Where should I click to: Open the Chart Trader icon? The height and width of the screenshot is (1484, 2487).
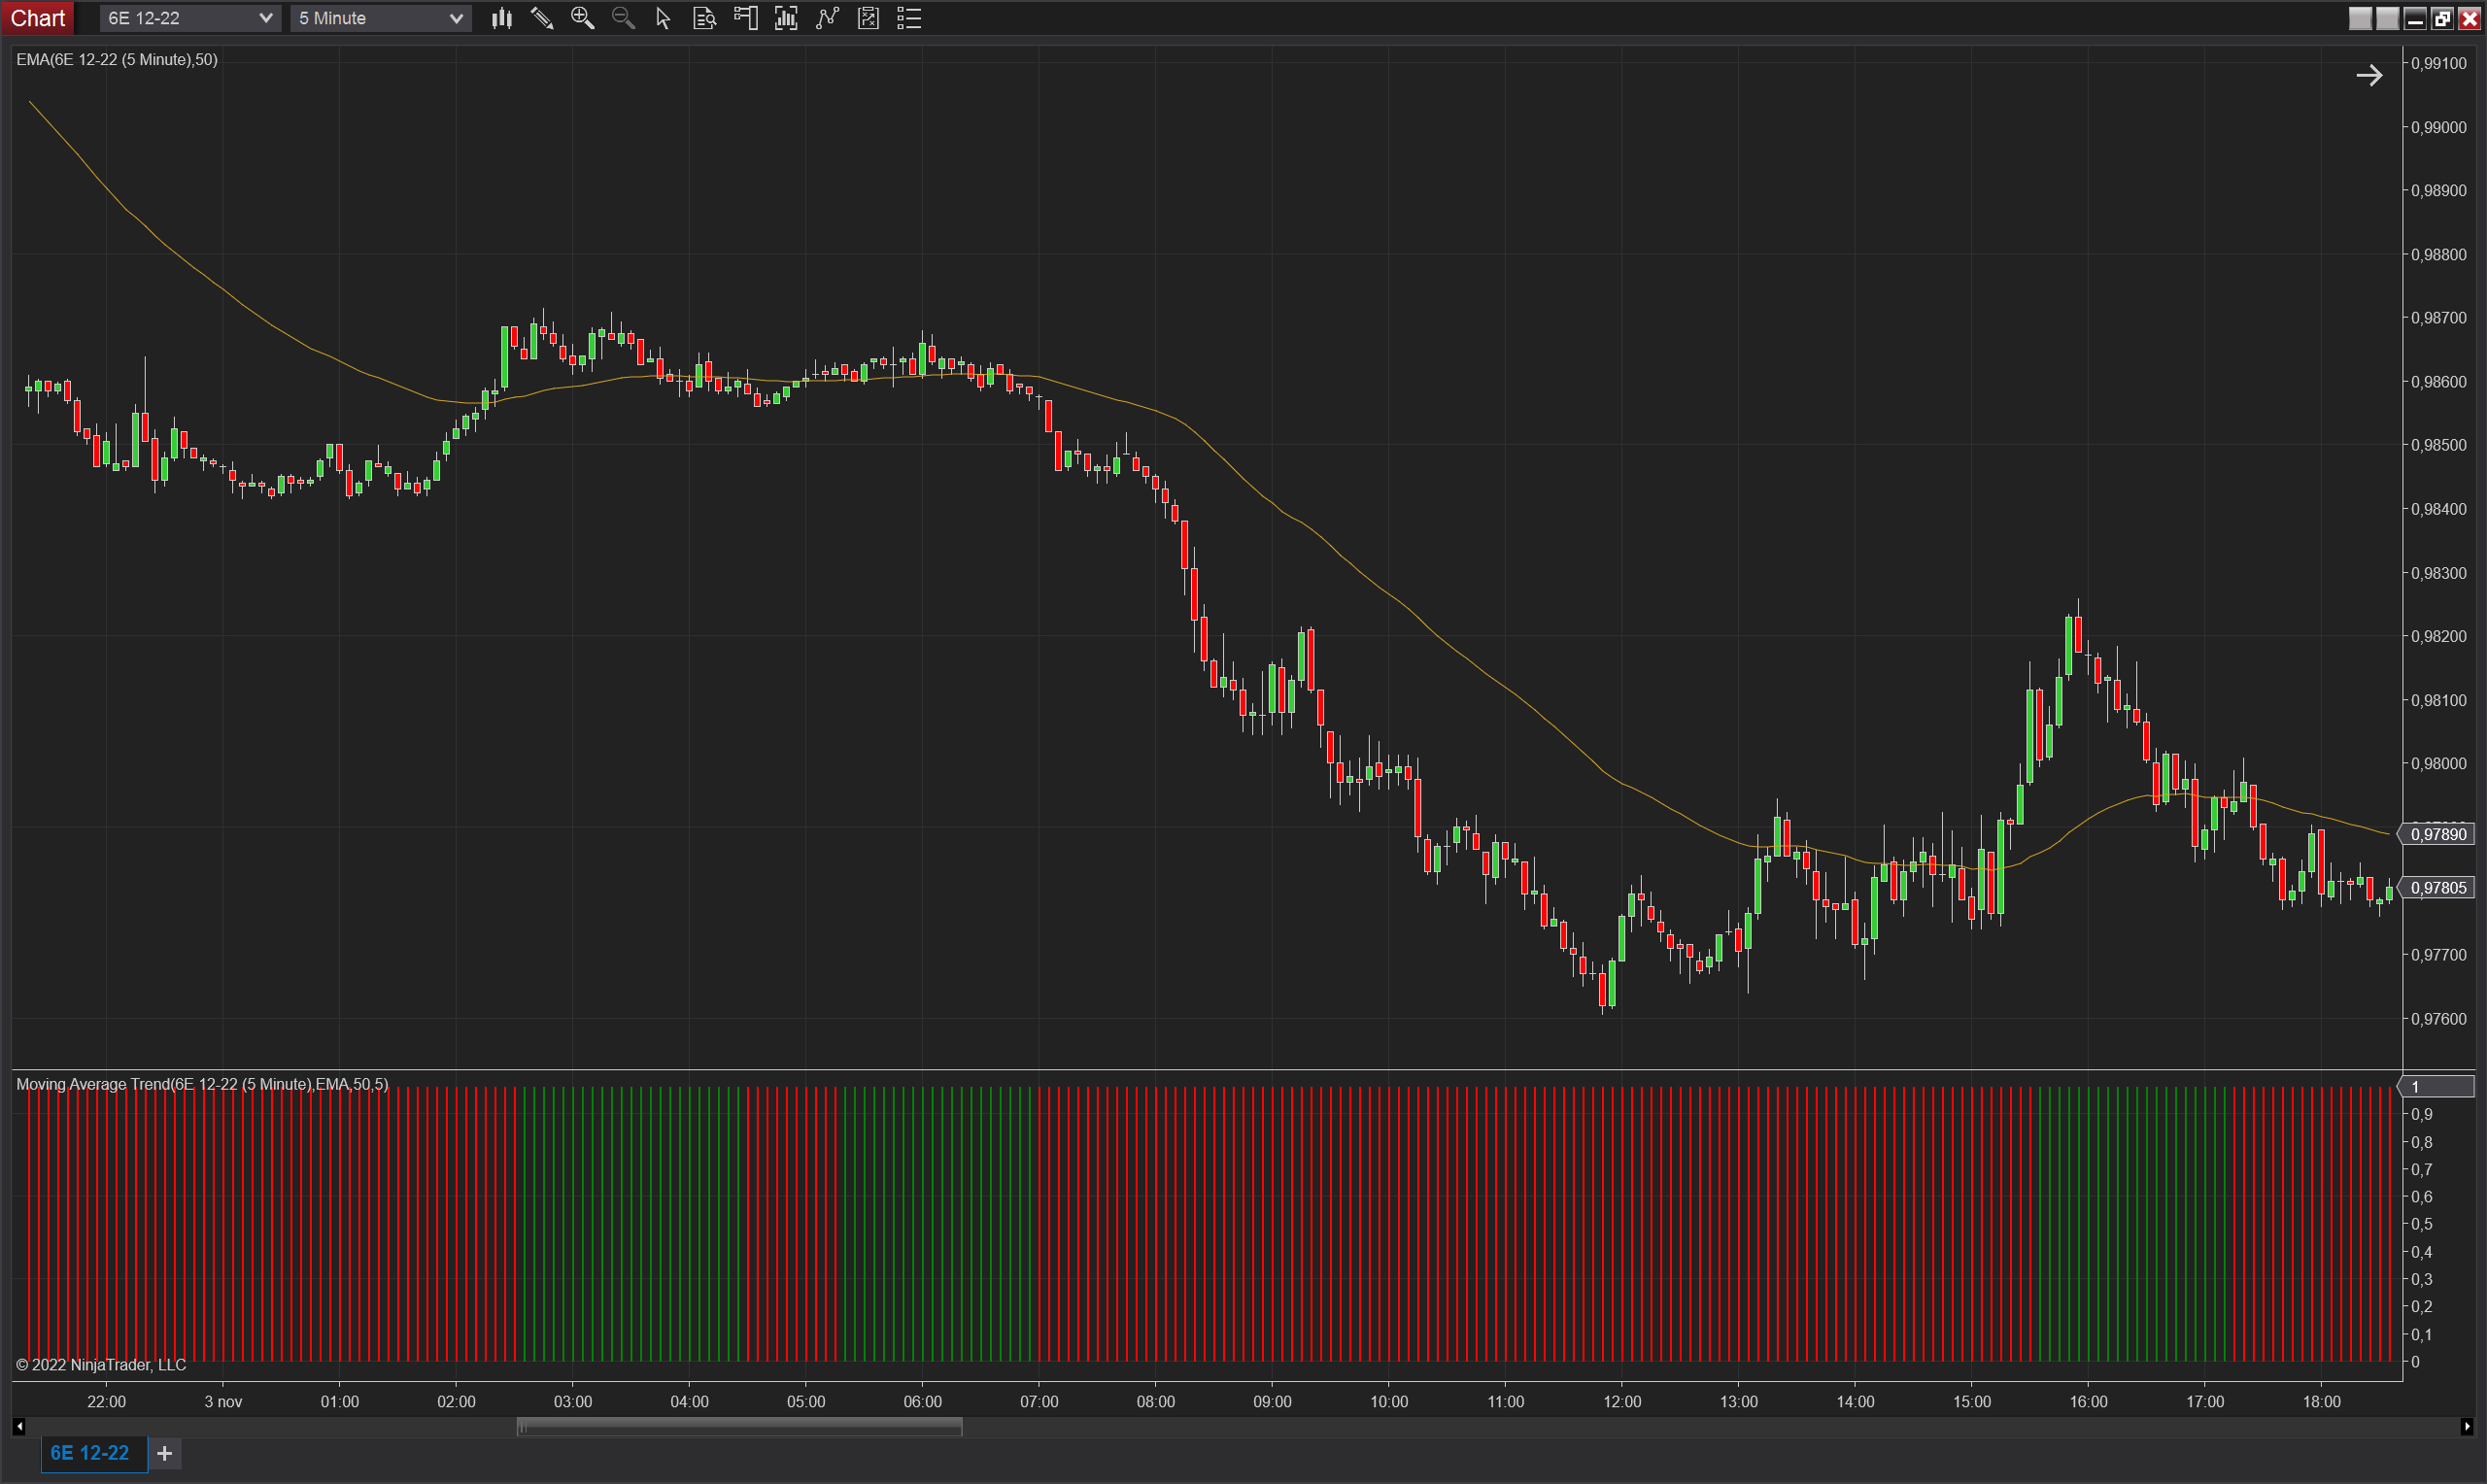746,18
